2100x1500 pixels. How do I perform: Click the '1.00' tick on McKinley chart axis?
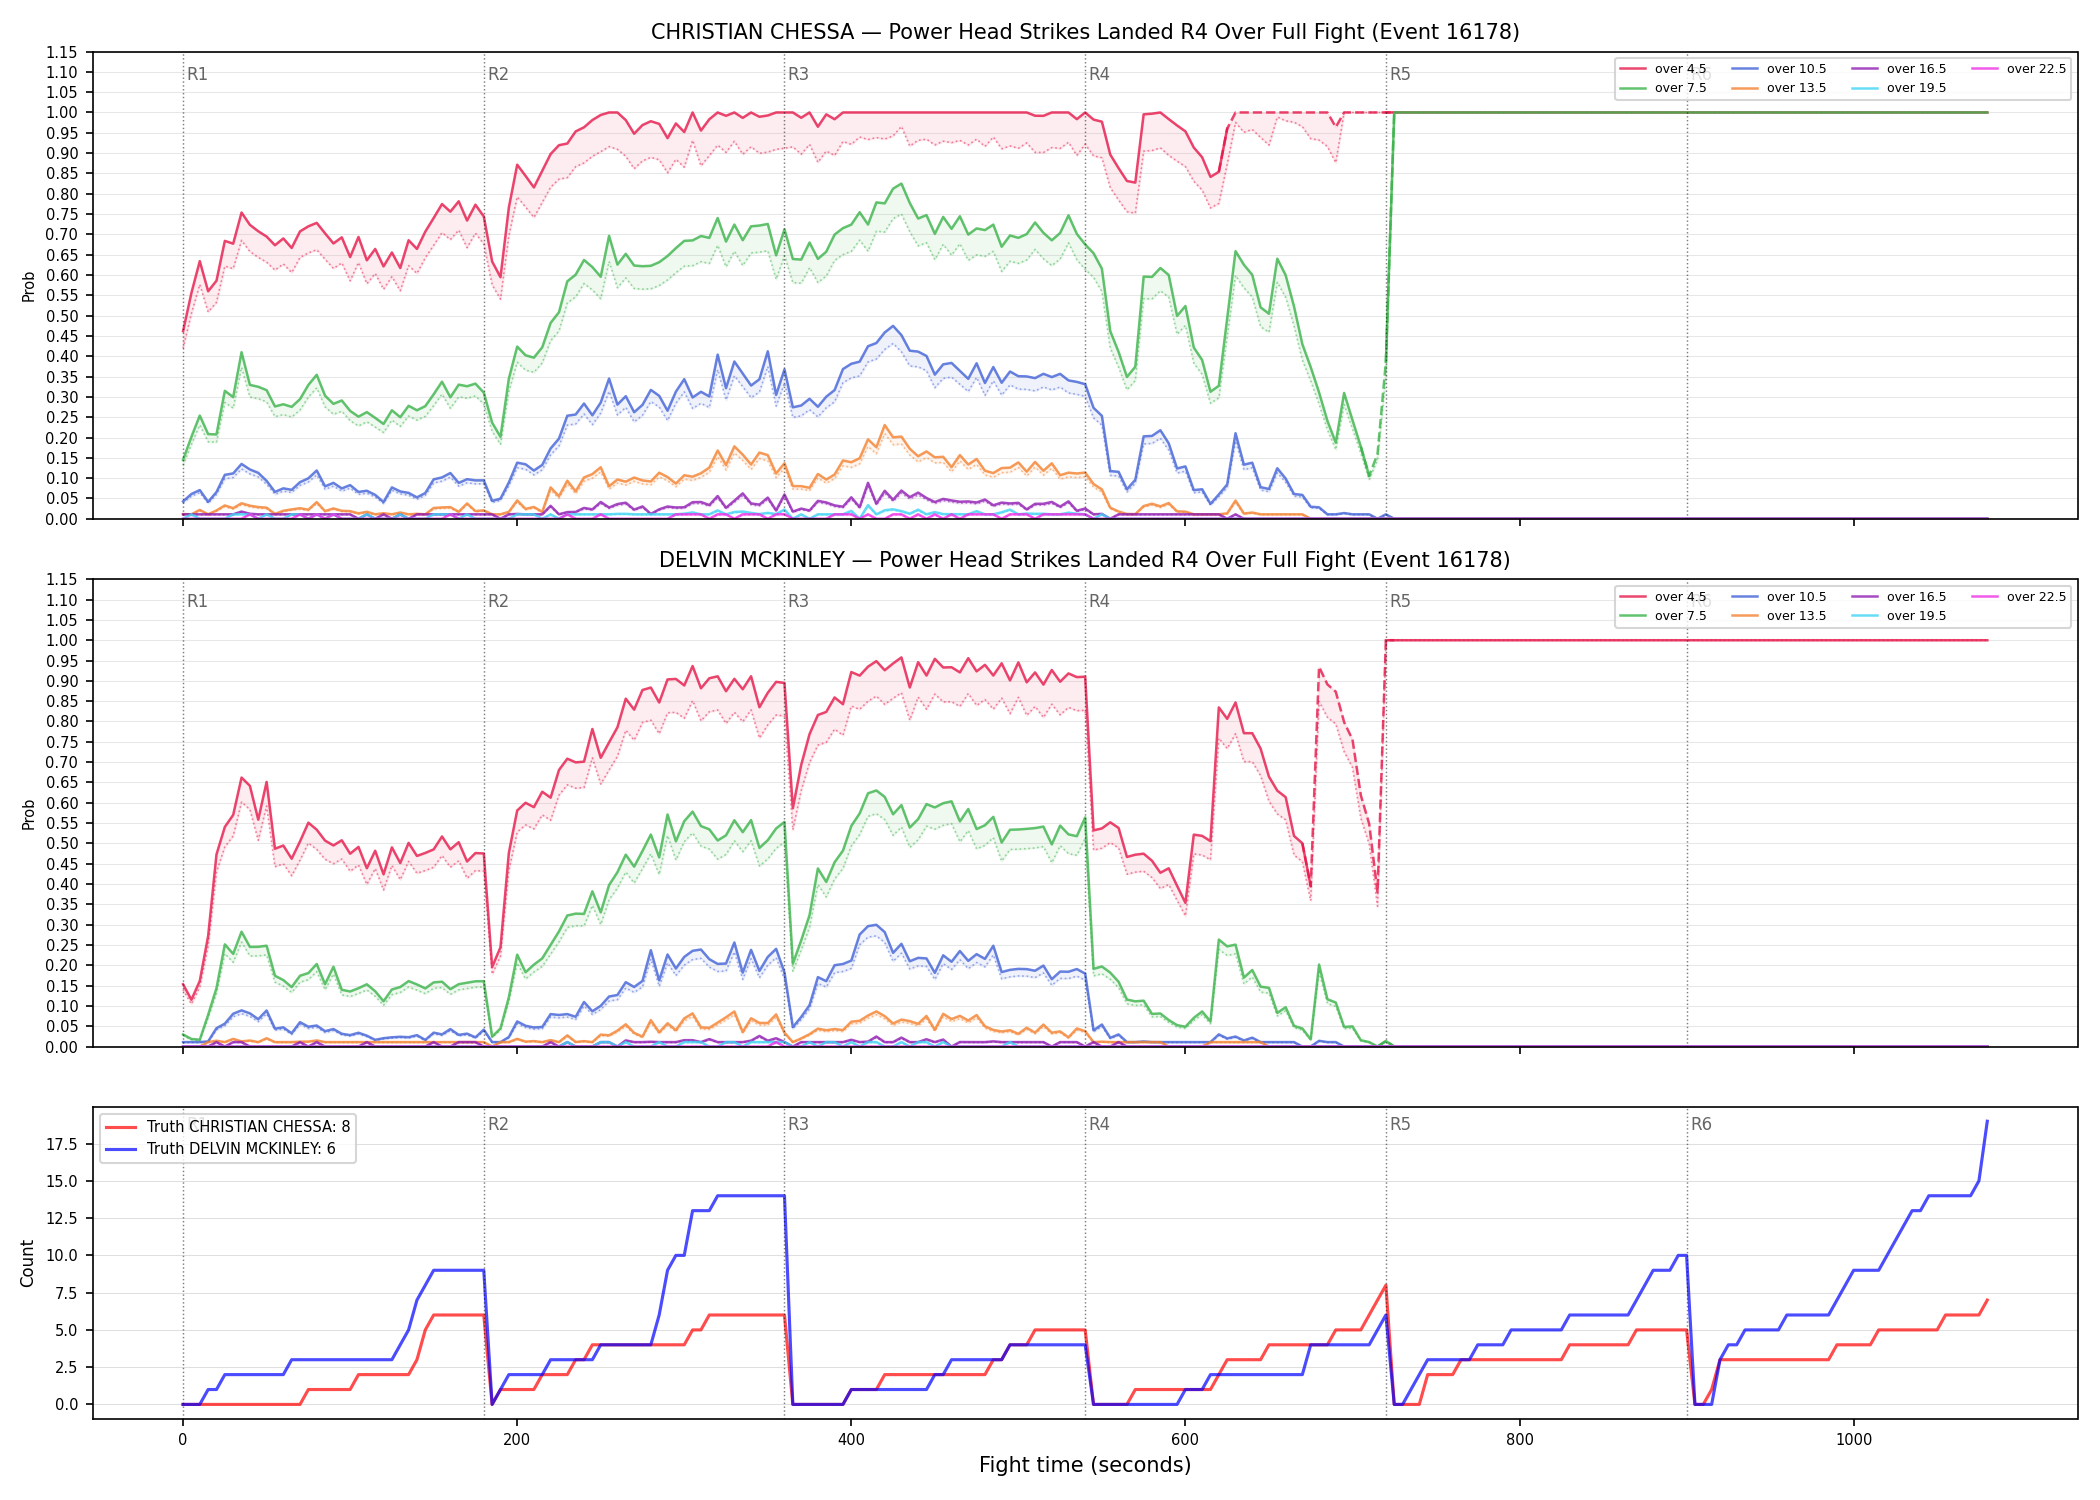[x=62, y=640]
